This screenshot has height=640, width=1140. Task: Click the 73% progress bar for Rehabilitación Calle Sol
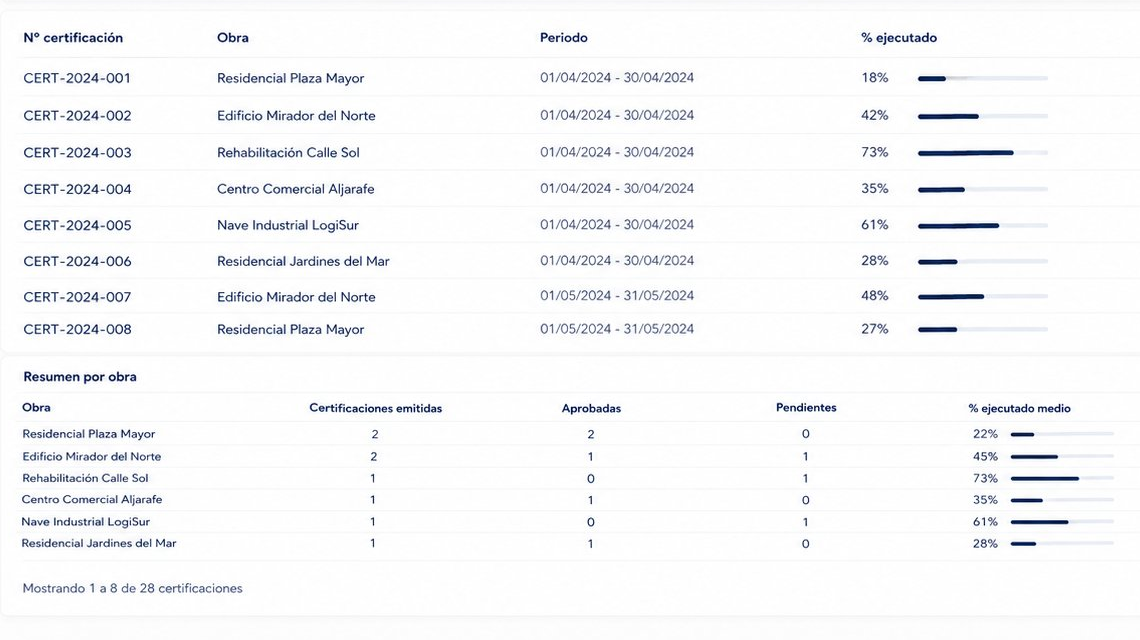tap(983, 153)
